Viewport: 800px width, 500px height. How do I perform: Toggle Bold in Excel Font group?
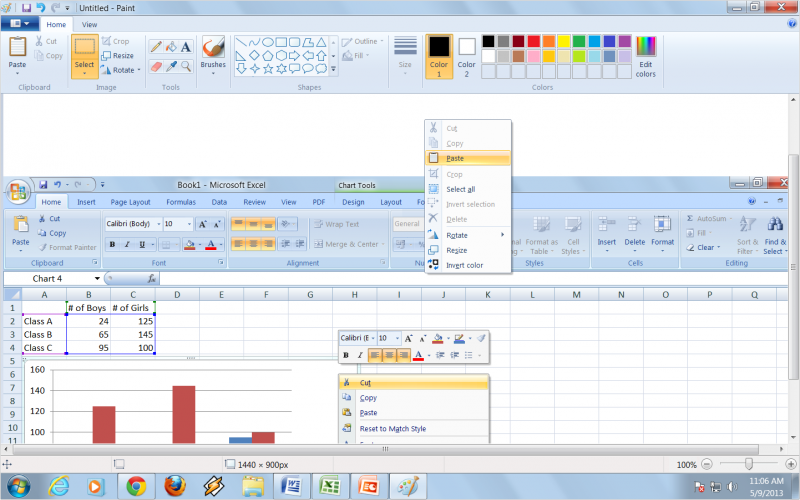[112, 244]
